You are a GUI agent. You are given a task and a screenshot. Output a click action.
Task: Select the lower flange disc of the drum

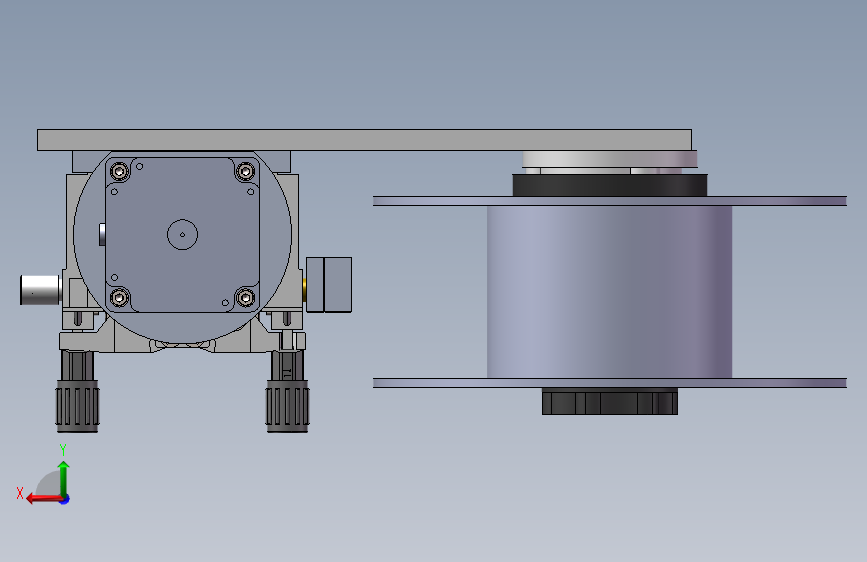[x=609, y=383]
